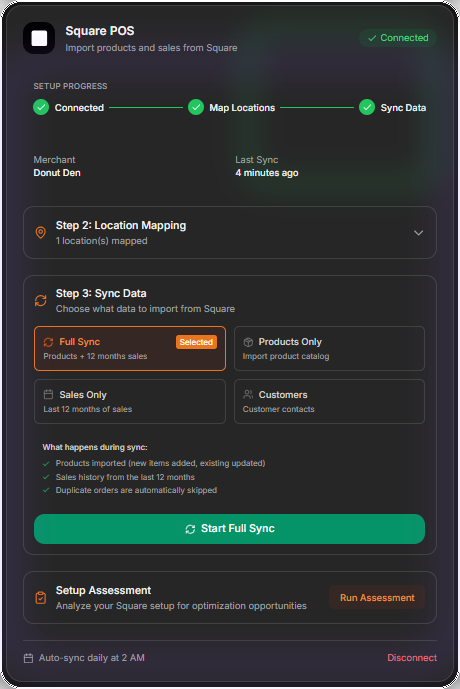Run the Square setup assessment
The width and height of the screenshot is (460, 689).
pos(377,598)
